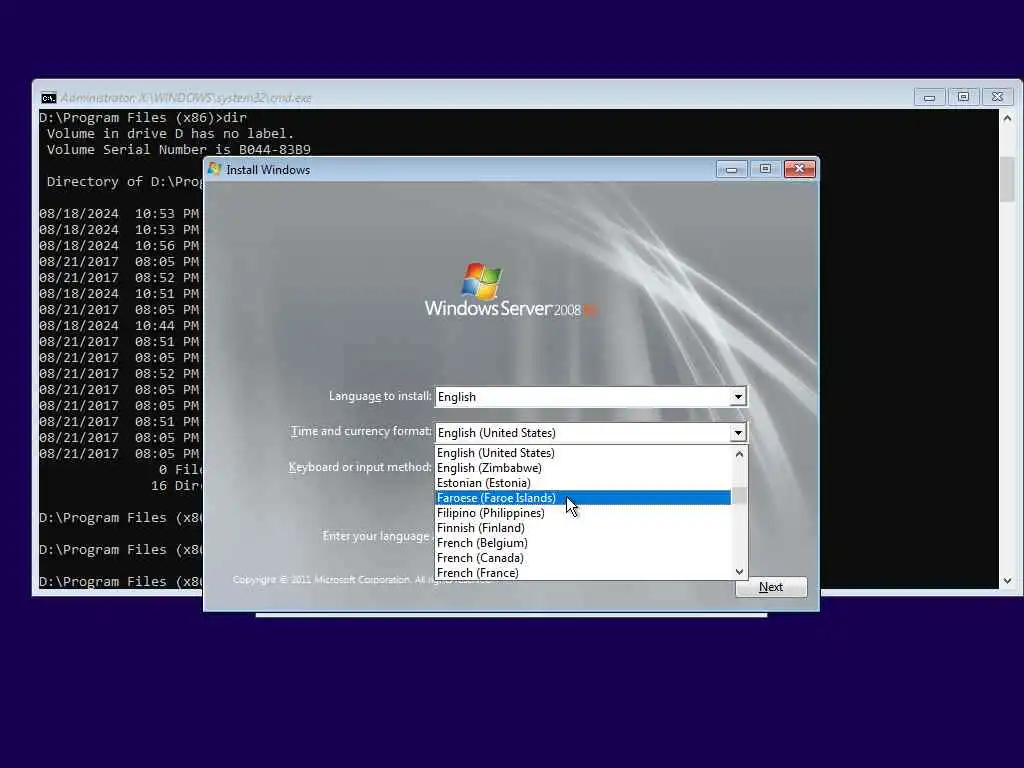Minimize the Install Windows dialog

click(x=731, y=169)
